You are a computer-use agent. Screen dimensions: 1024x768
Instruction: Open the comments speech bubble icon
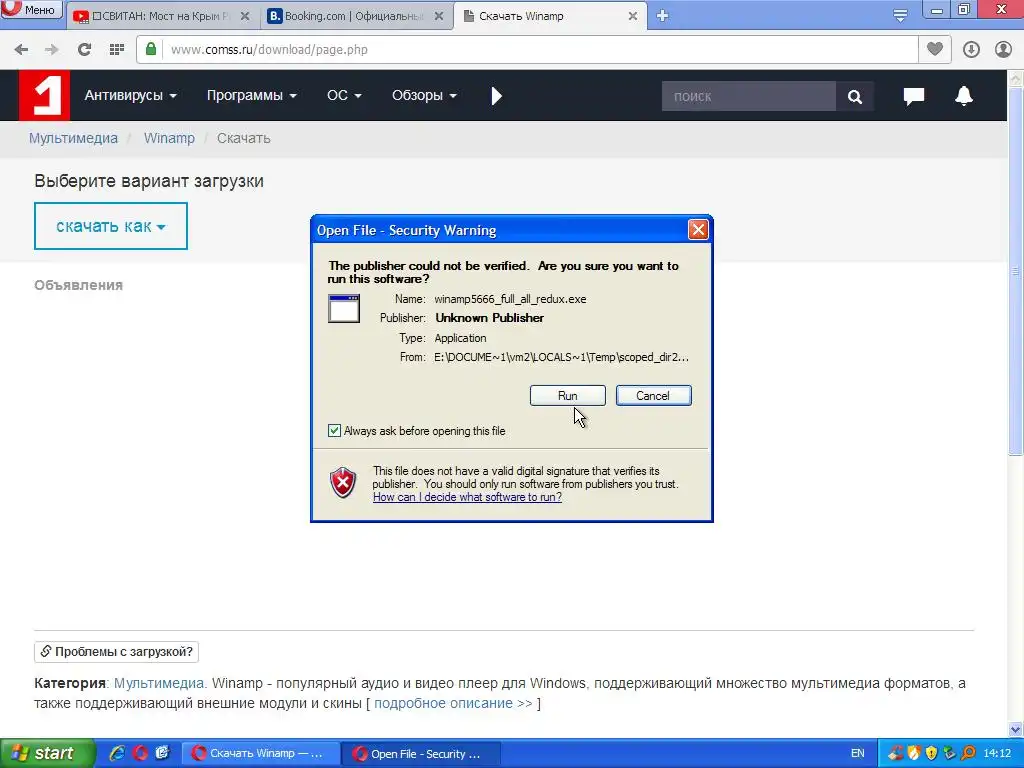[x=914, y=96]
